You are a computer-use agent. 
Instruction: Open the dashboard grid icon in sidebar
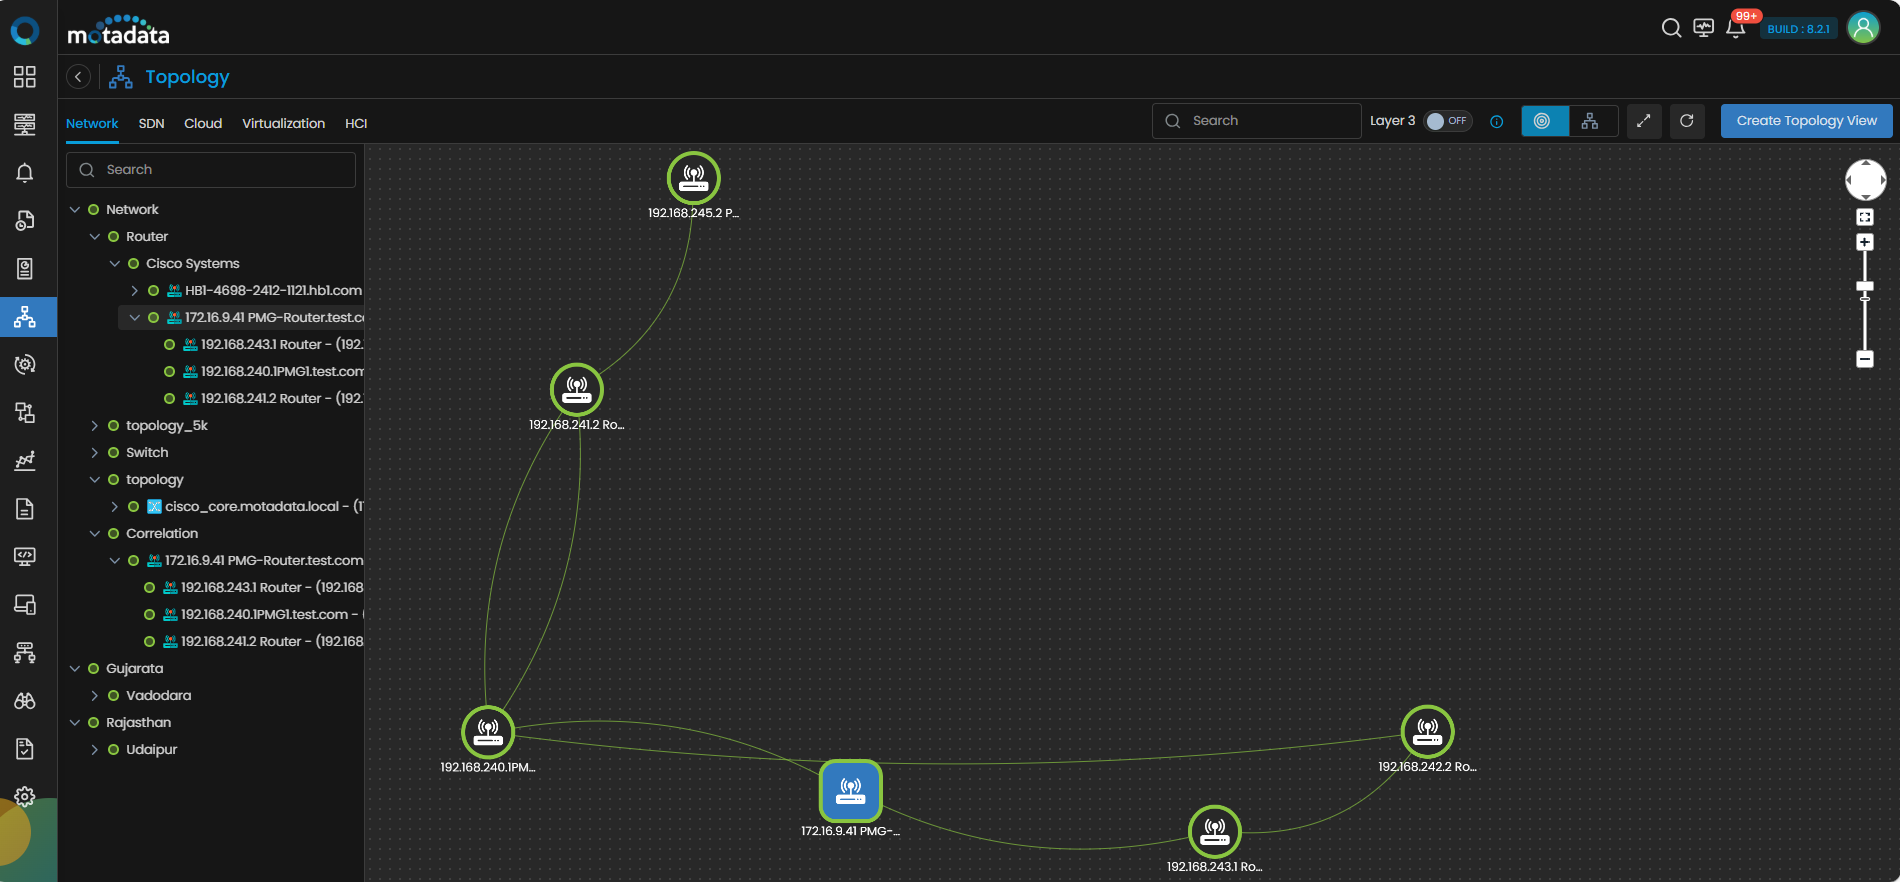[25, 77]
